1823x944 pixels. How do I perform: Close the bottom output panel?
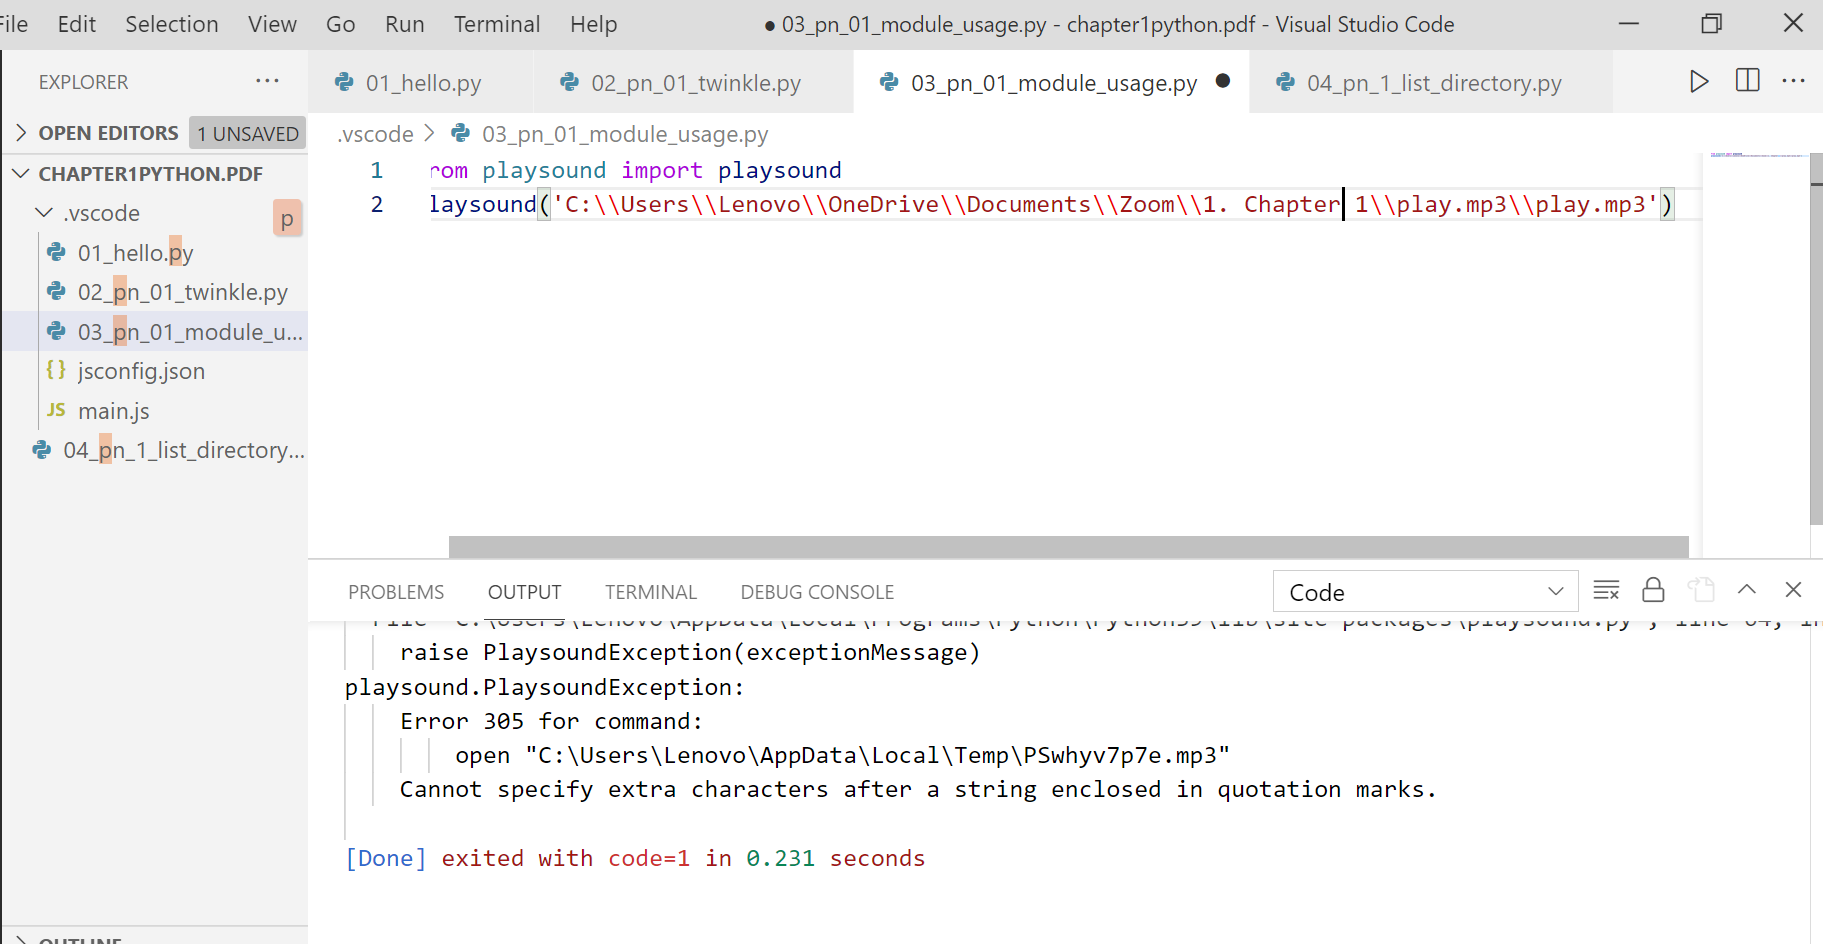(1793, 590)
